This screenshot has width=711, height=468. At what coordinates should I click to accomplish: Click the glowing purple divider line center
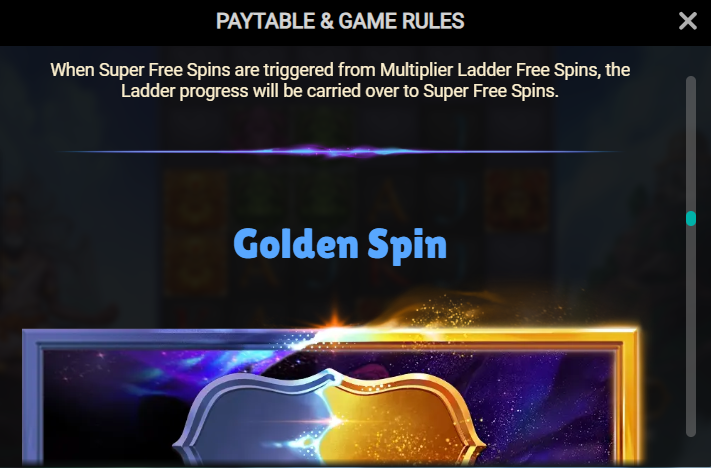(340, 151)
